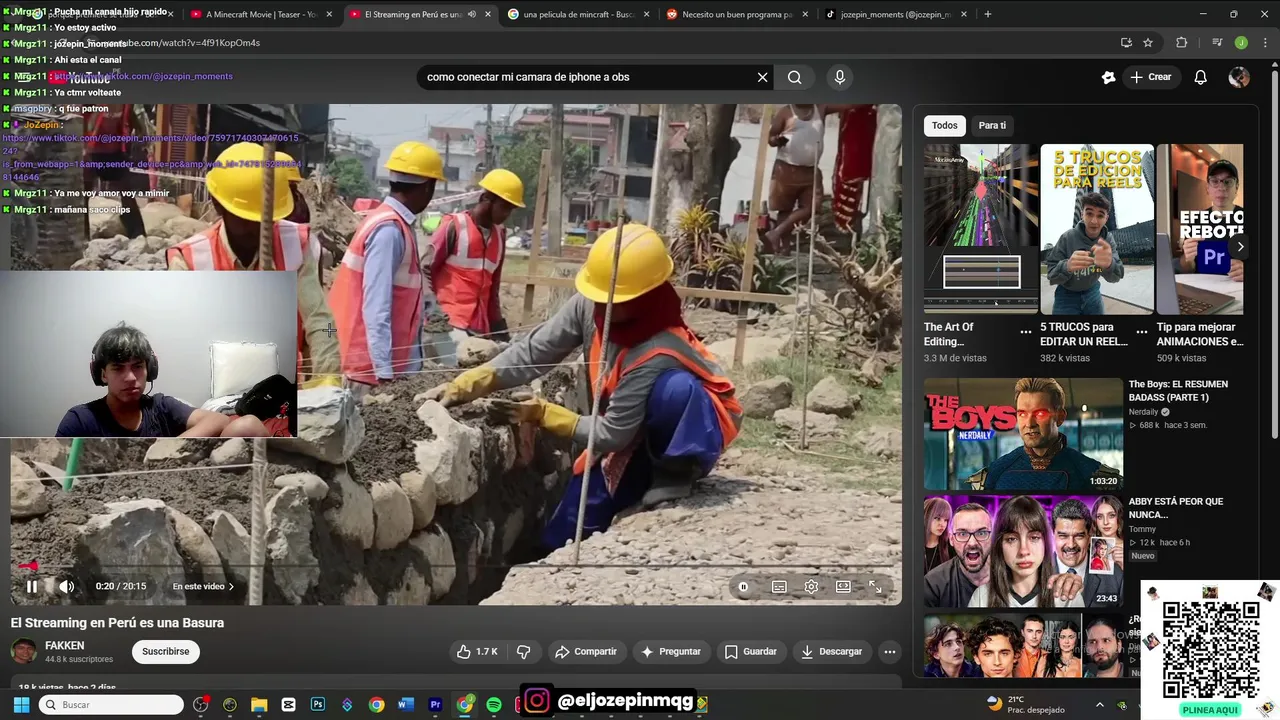The width and height of the screenshot is (1280, 720).
Task: Mute the playing tab via speaker icon
Action: pyautogui.click(x=472, y=14)
